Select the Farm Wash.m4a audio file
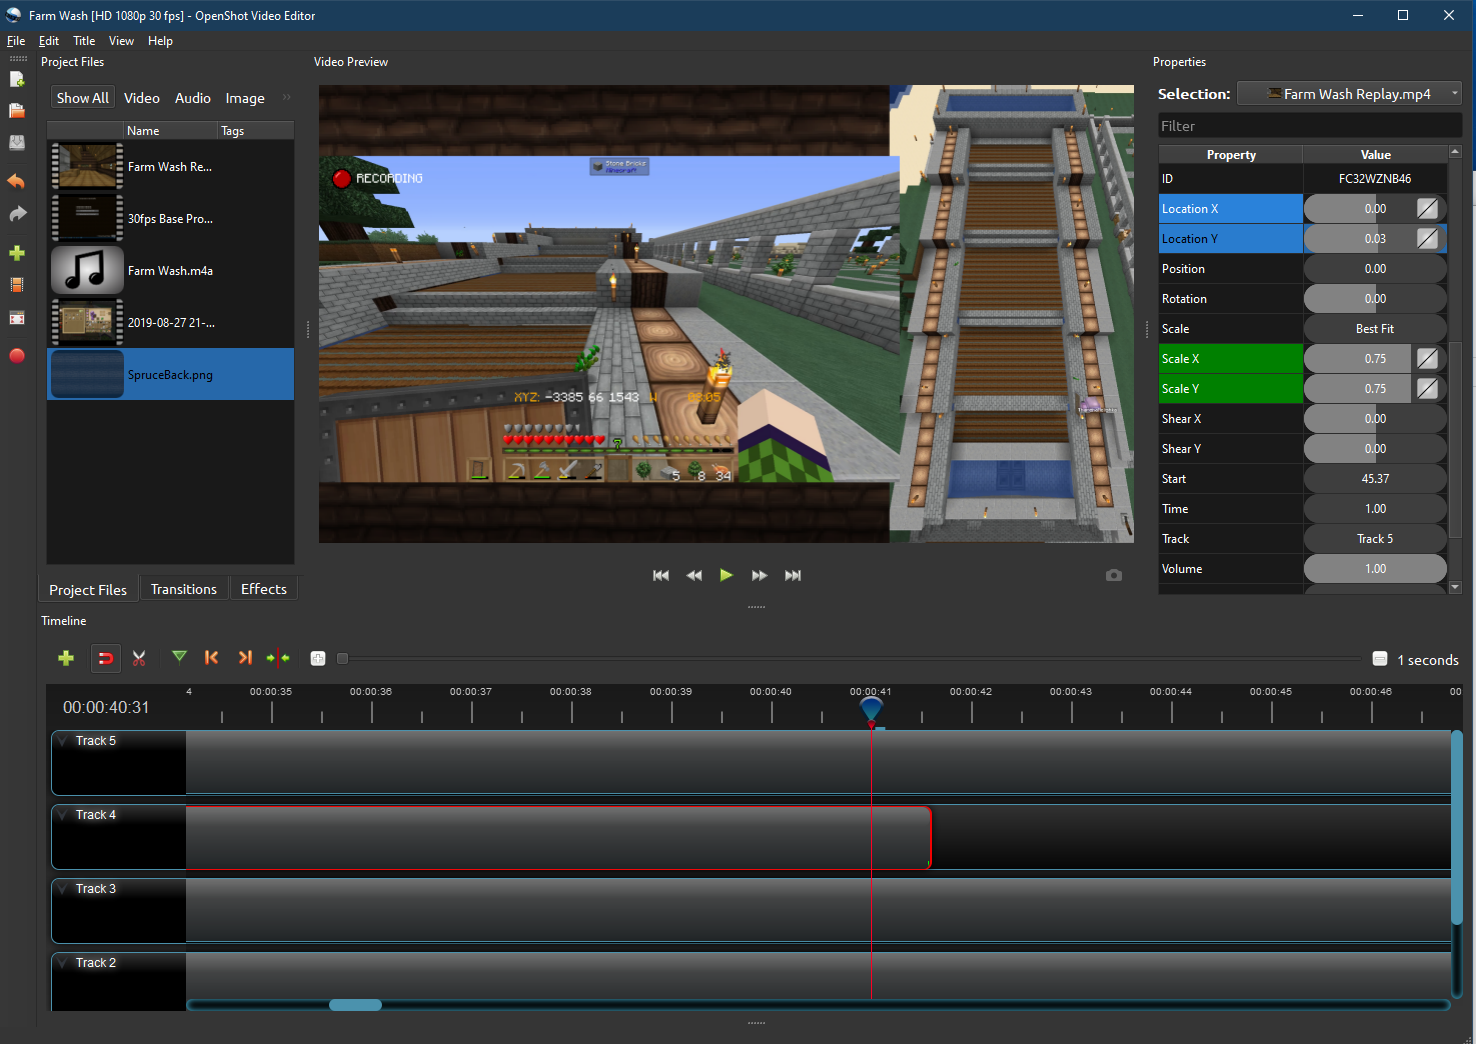1476x1044 pixels. click(170, 271)
